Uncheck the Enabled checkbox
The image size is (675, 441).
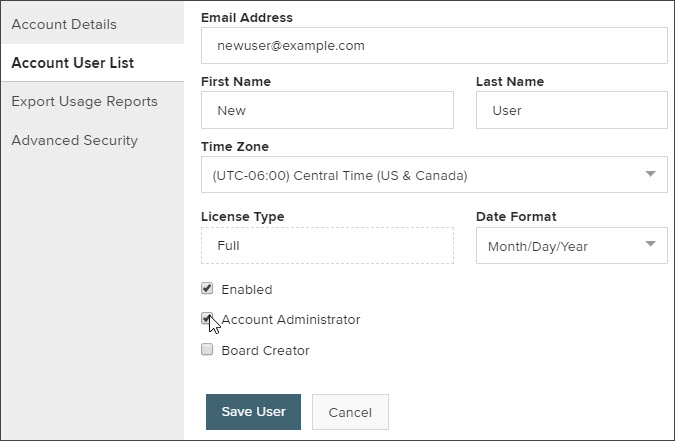click(207, 289)
